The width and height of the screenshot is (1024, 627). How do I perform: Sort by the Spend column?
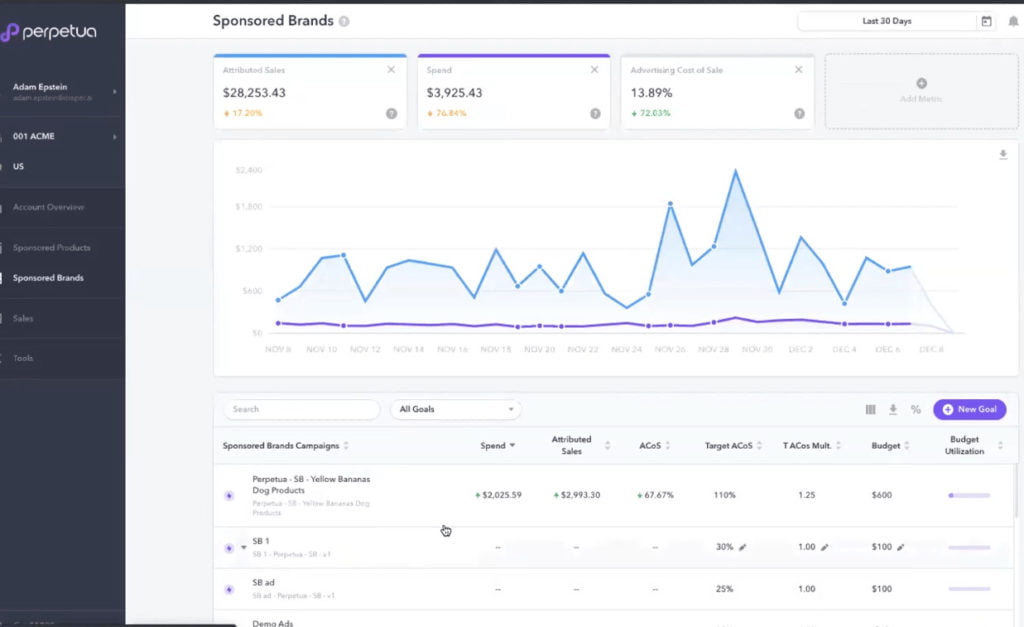(498, 445)
